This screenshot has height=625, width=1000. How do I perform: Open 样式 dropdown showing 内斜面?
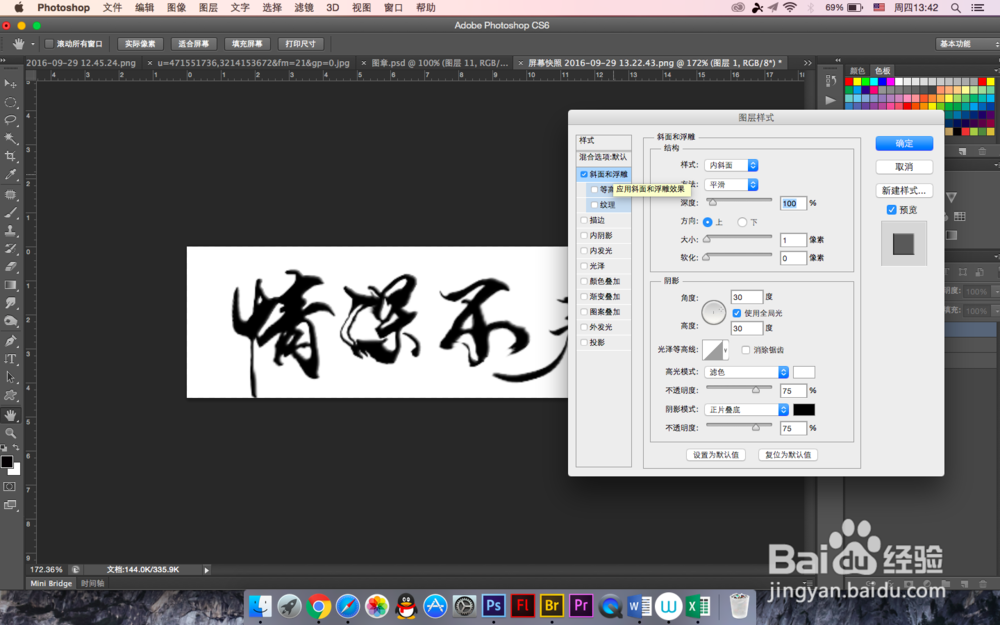pyautogui.click(x=731, y=165)
